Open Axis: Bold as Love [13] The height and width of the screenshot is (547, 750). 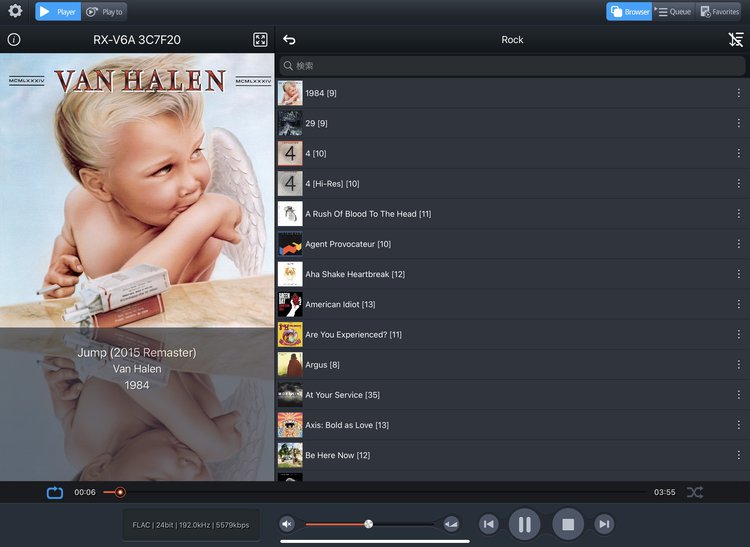tap(512, 425)
